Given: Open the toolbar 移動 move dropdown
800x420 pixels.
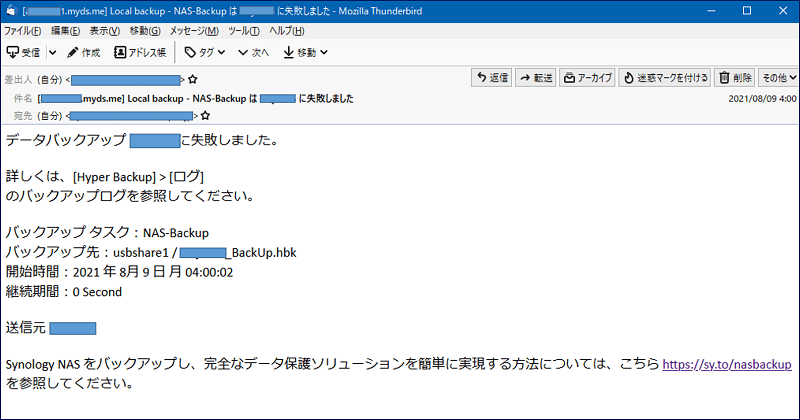Looking at the screenshot, I should (x=305, y=52).
